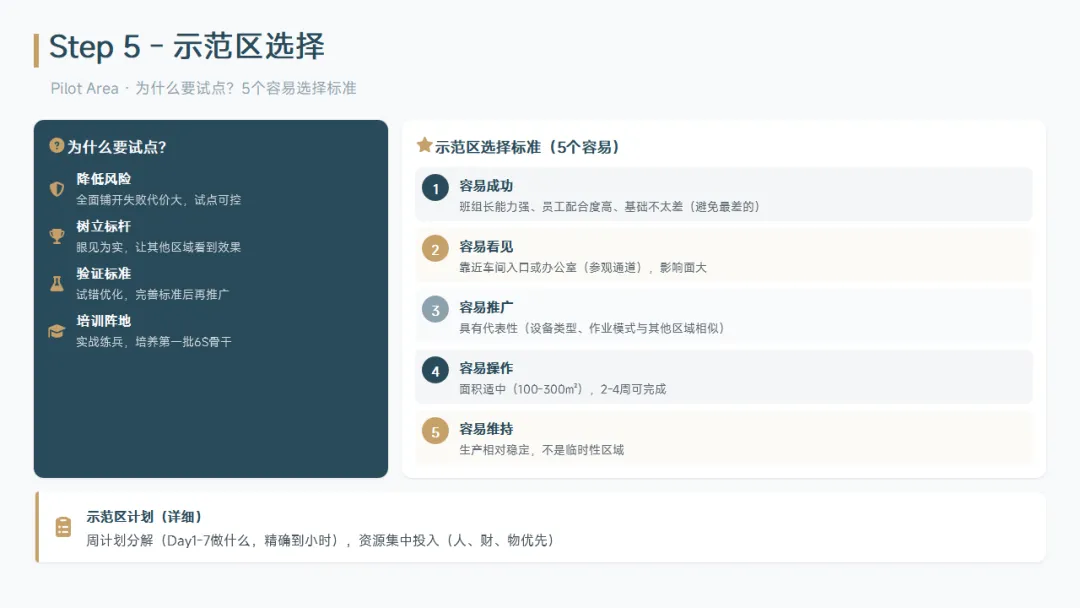The height and width of the screenshot is (608, 1080).
Task: Click the trophy icon next to 树立标杆
Action: 56,236
